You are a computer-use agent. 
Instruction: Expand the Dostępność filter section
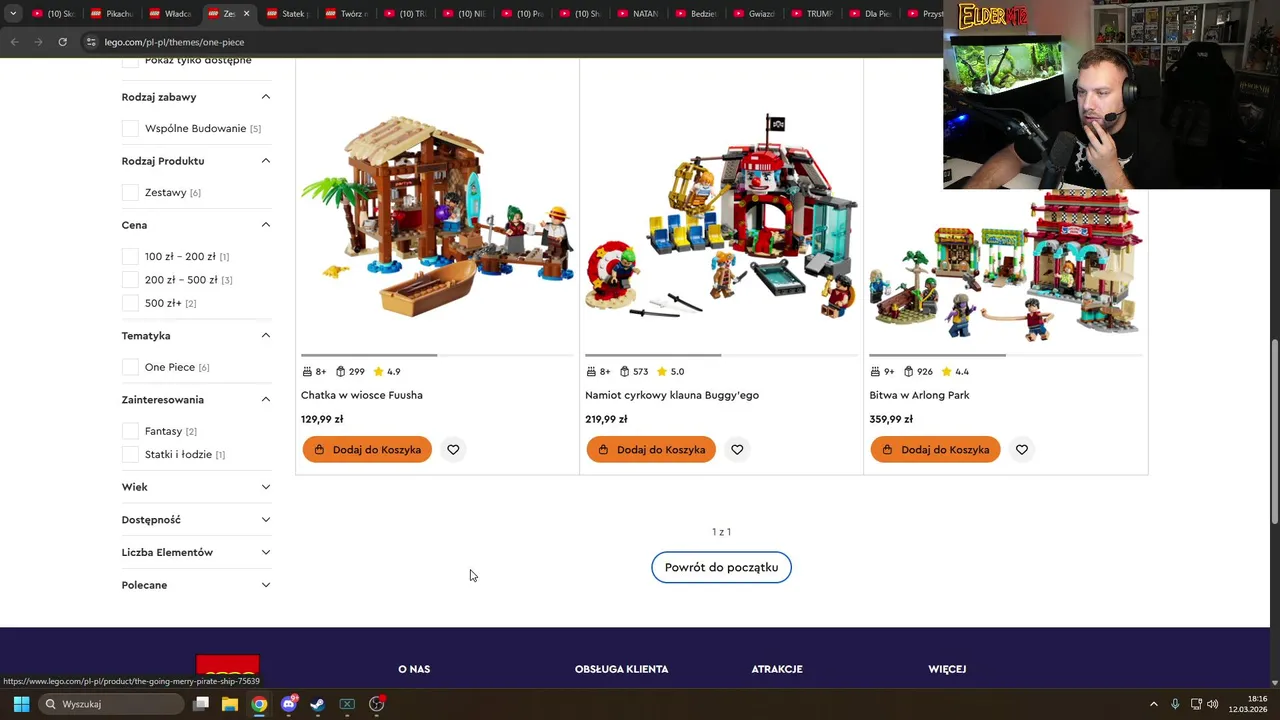[x=196, y=520]
